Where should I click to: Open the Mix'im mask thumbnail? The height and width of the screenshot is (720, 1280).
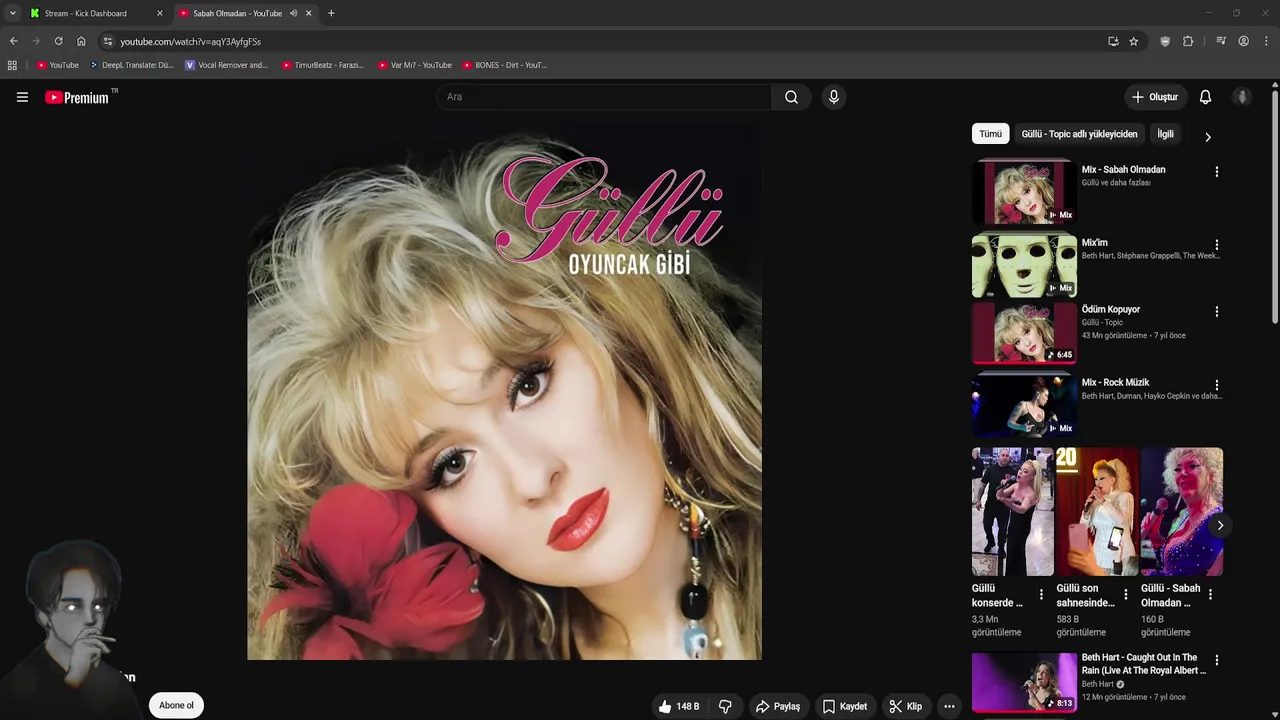tap(1024, 265)
